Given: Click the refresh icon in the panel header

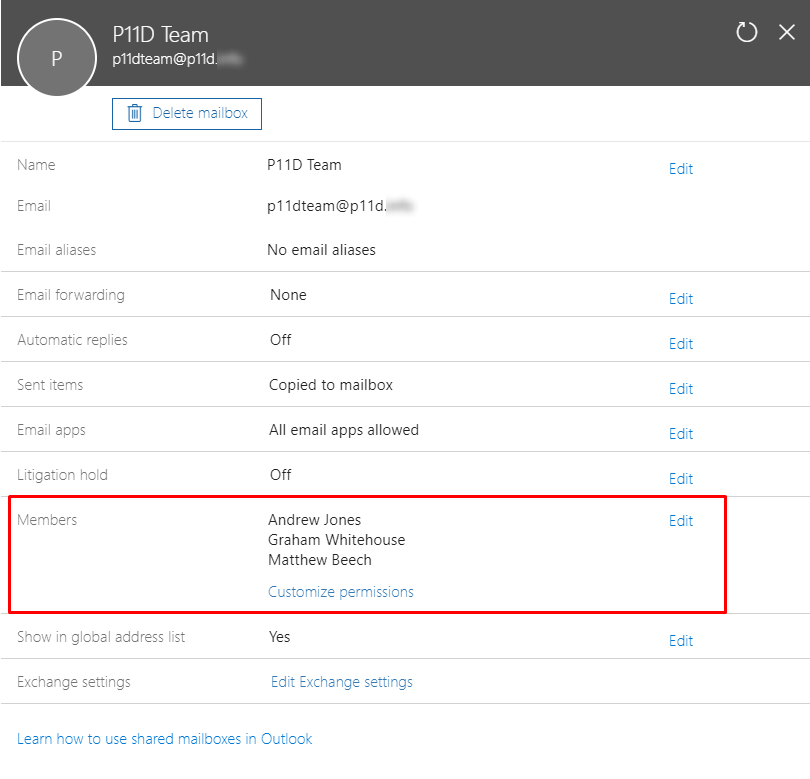Looking at the screenshot, I should point(746,32).
